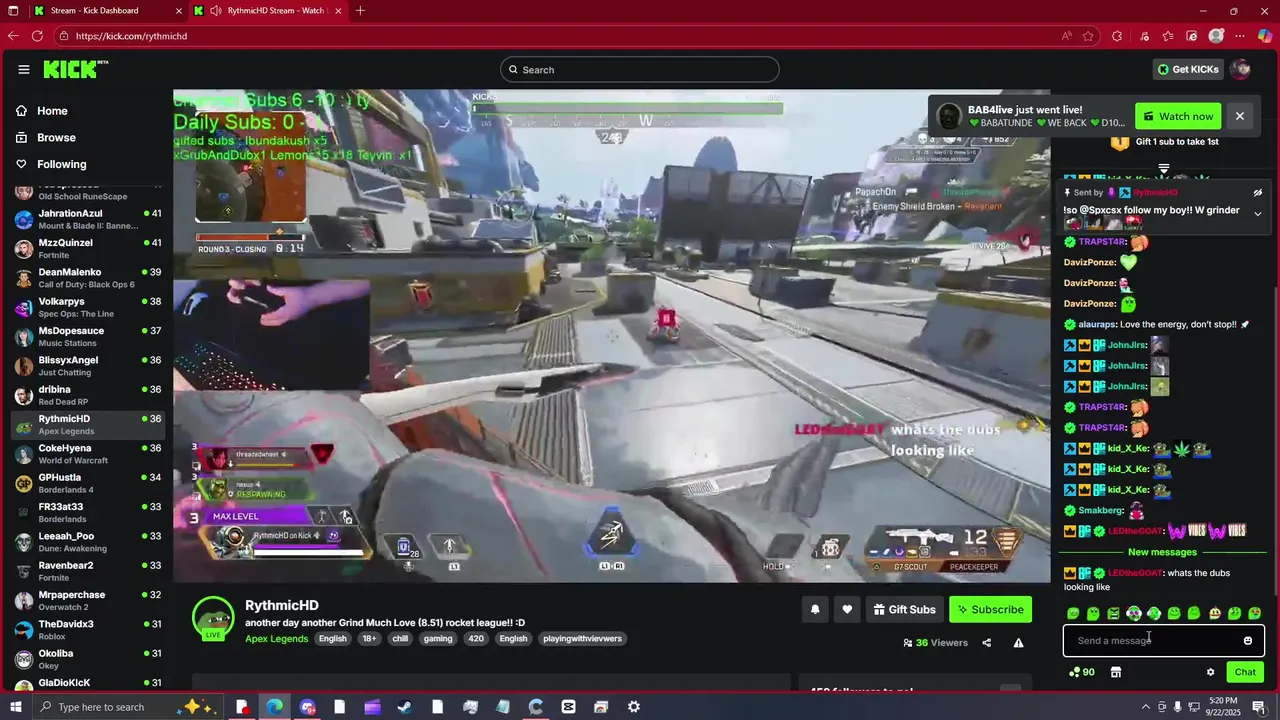The image size is (1280, 720).
Task: Open Ravenbear2 channel in sidebar
Action: 88,571
